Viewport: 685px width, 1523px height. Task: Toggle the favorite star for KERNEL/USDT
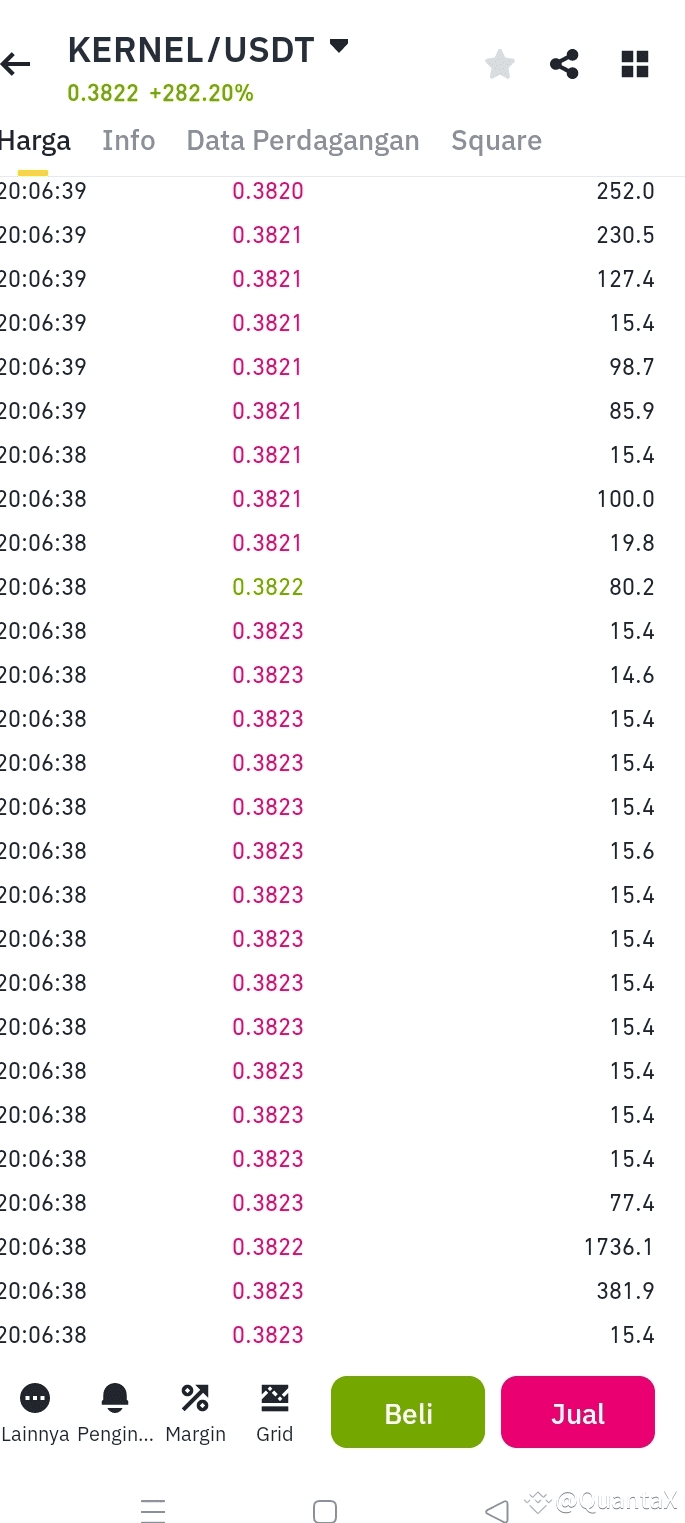coord(499,65)
